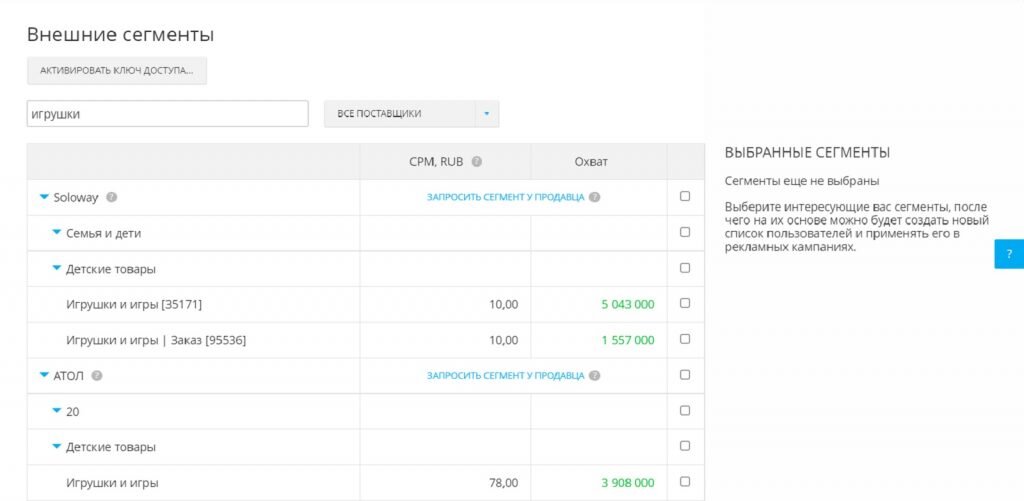Click help icon beside CPM, RUB header
This screenshot has height=501, width=1024.
(477, 162)
